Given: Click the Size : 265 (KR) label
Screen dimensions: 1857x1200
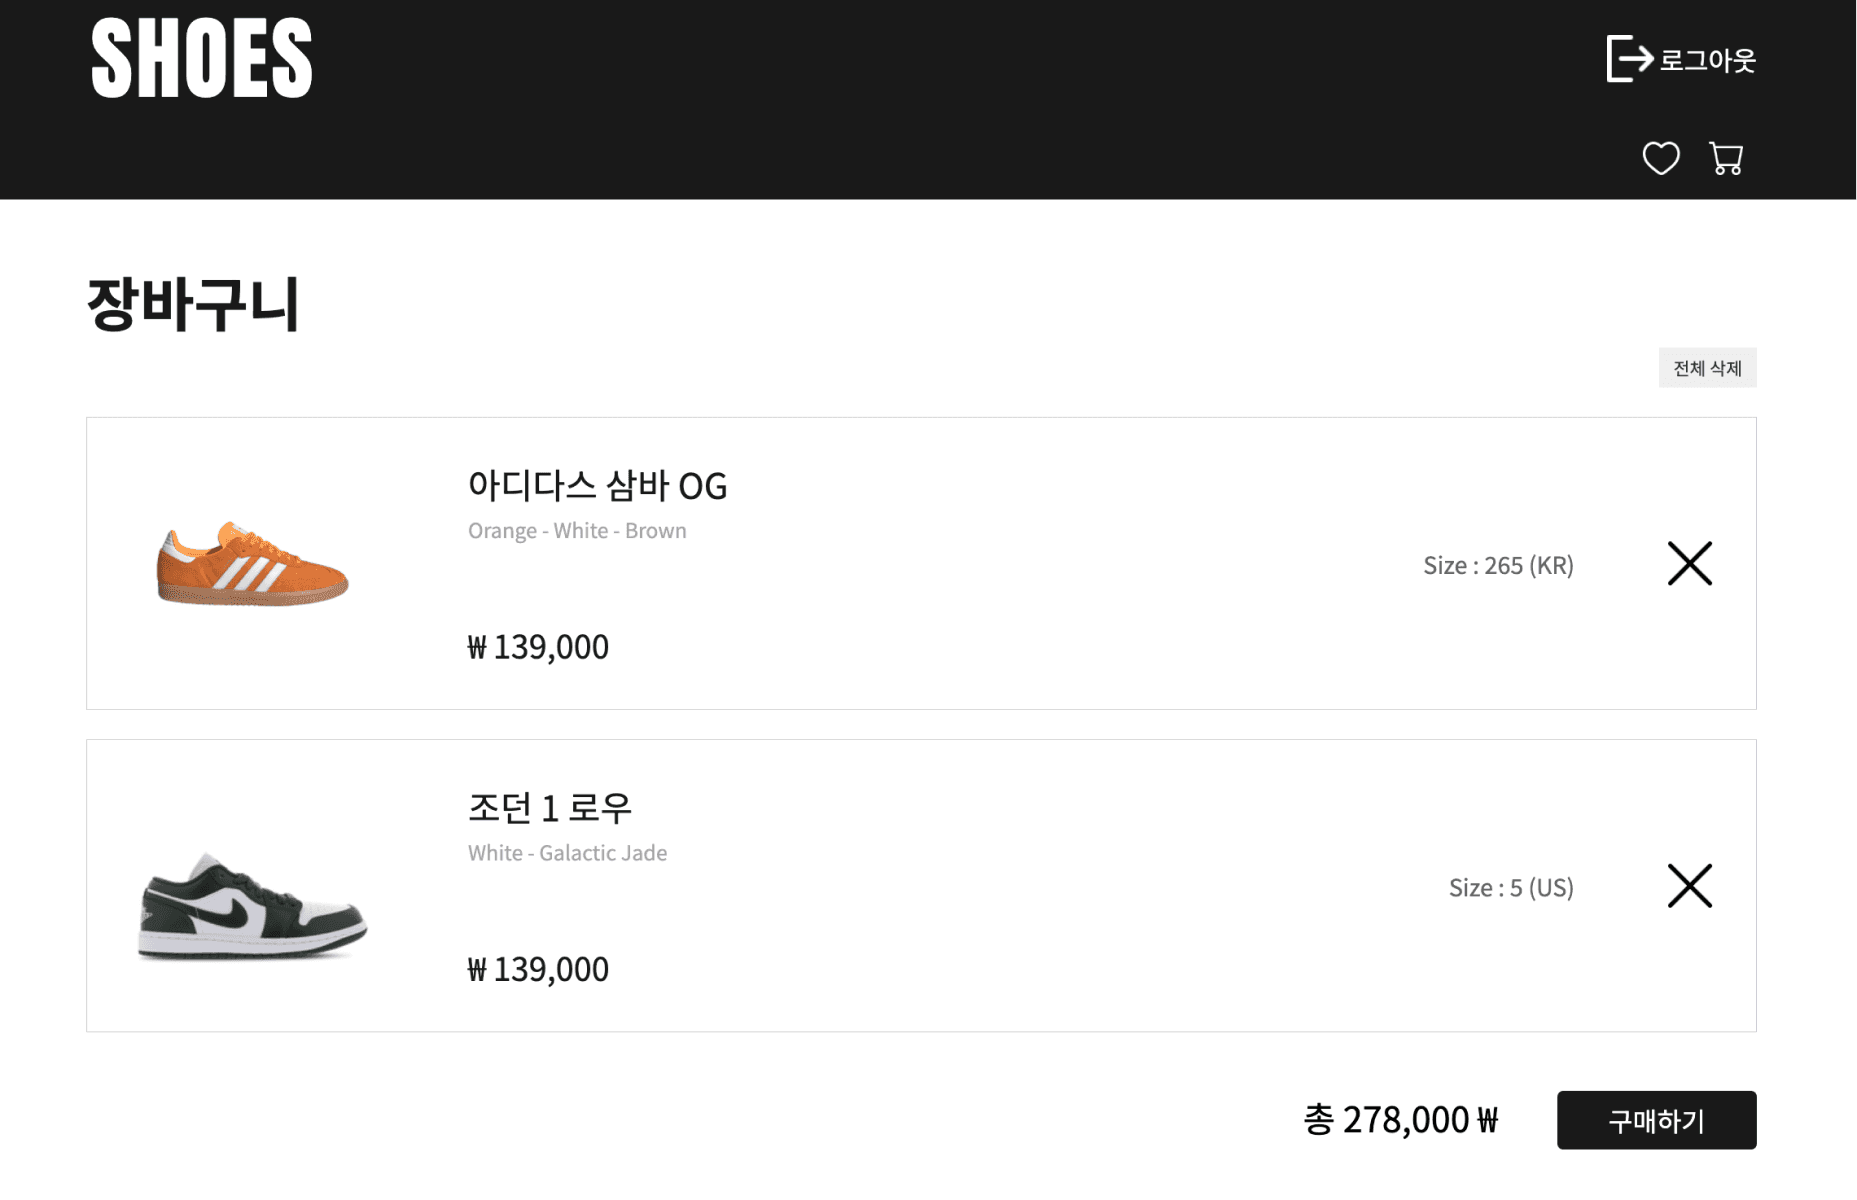Looking at the screenshot, I should point(1498,565).
